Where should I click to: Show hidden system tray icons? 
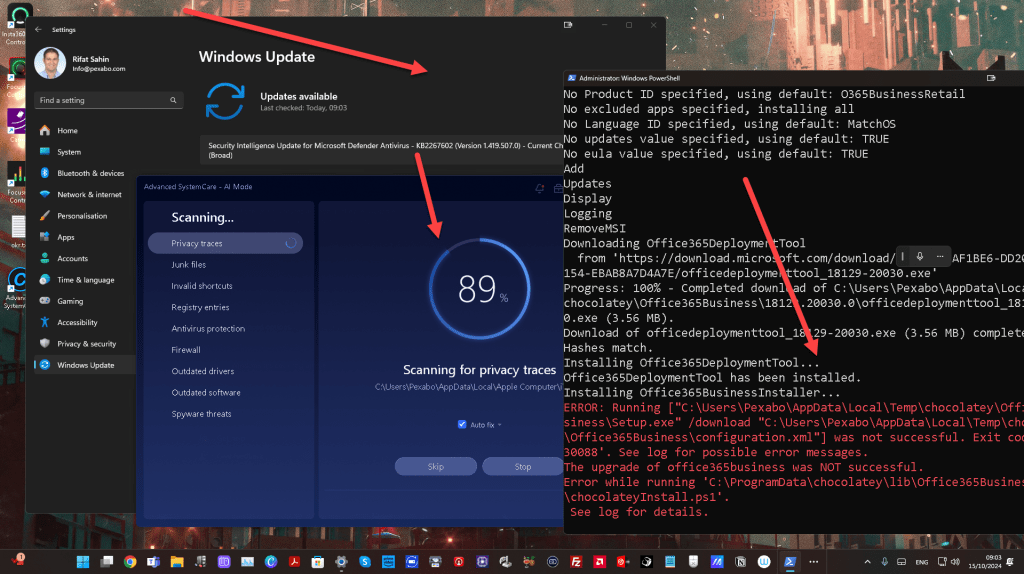coord(867,562)
